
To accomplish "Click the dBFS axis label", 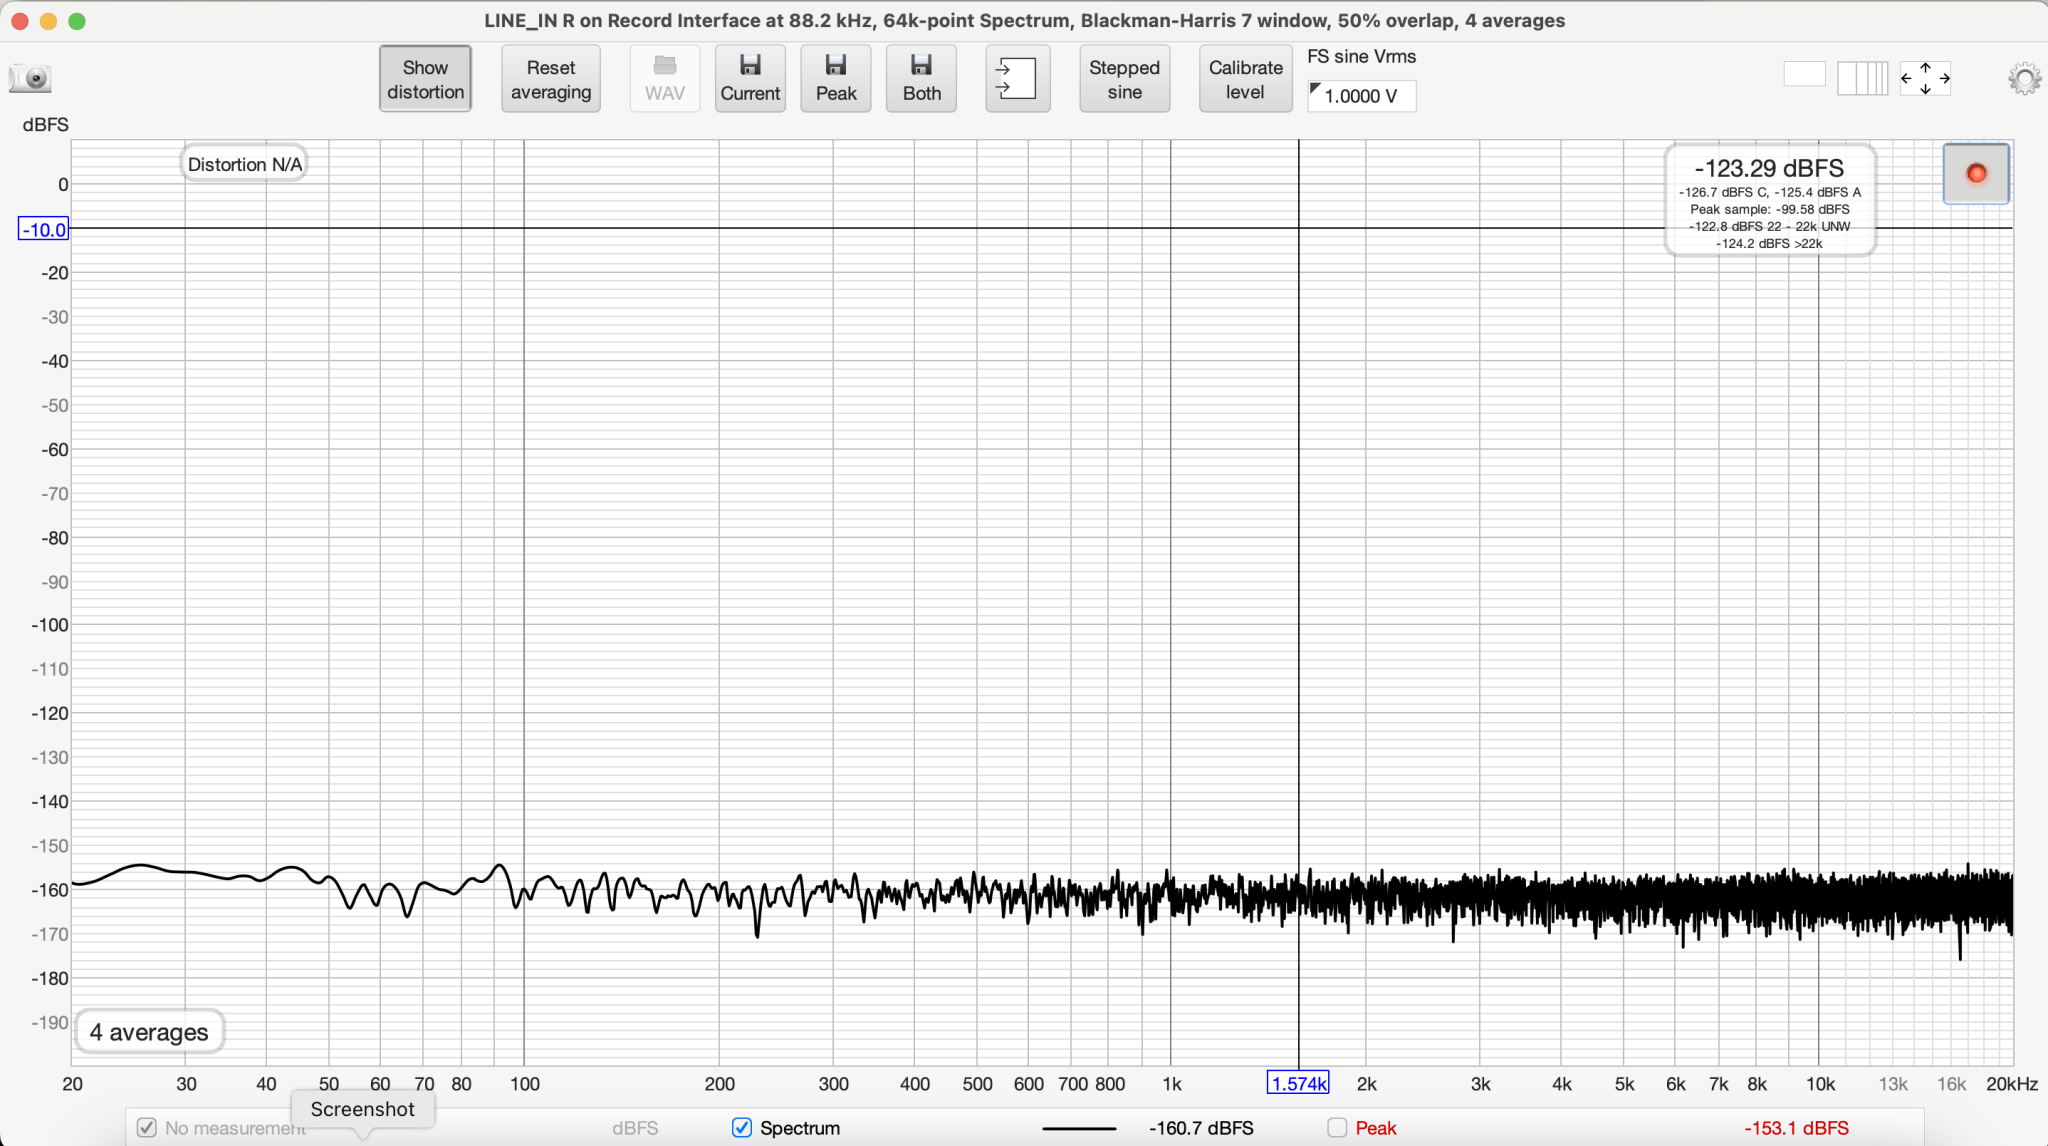I will click(x=46, y=125).
